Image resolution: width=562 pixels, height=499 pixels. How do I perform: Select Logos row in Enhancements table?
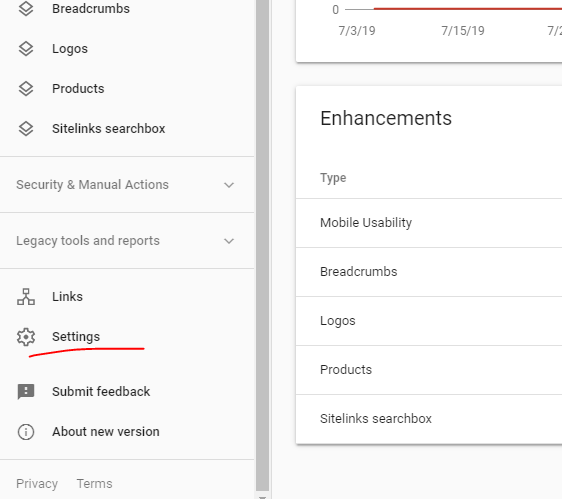[429, 321]
